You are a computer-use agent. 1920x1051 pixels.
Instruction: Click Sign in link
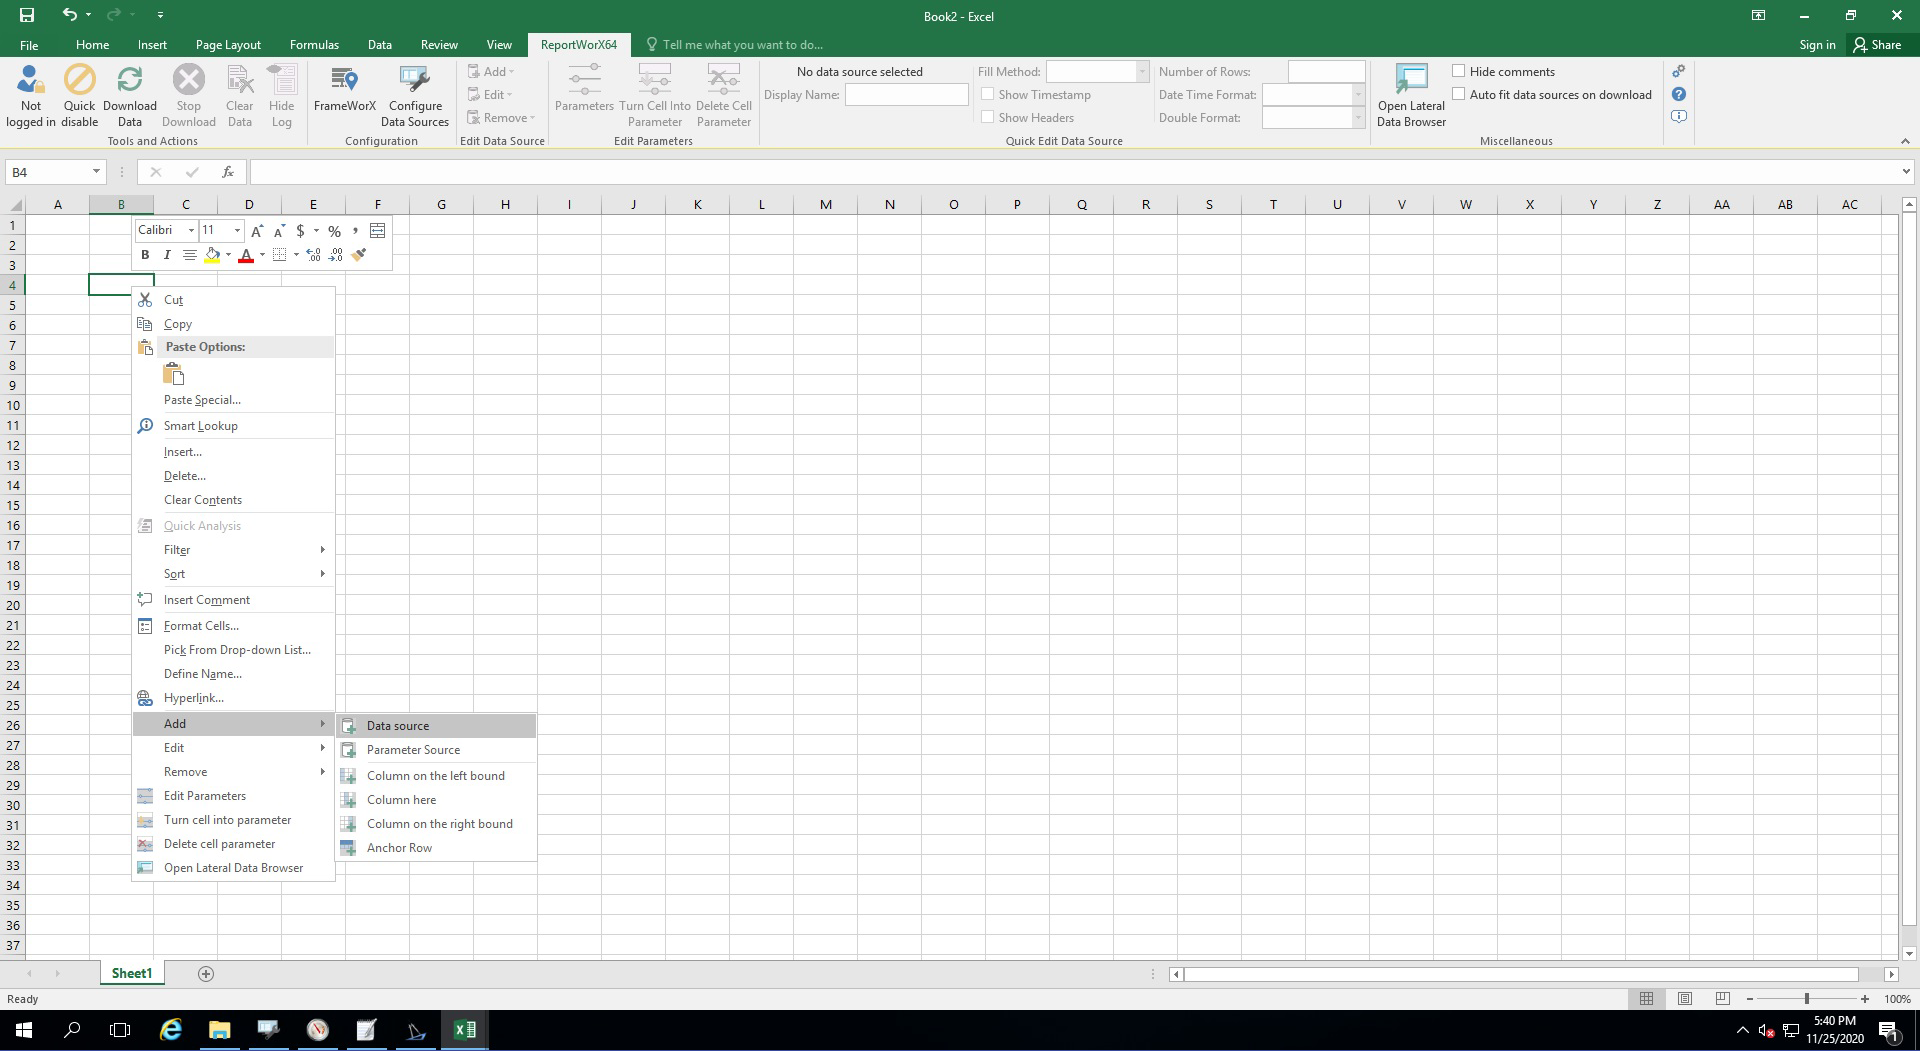1817,45
